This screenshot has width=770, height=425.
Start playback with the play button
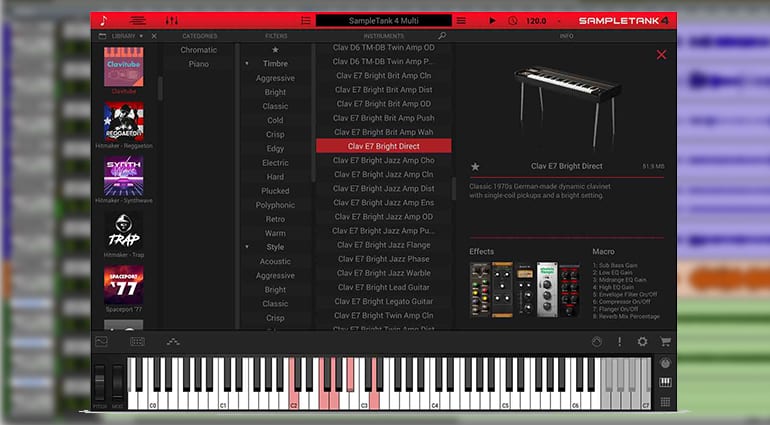tap(493, 21)
